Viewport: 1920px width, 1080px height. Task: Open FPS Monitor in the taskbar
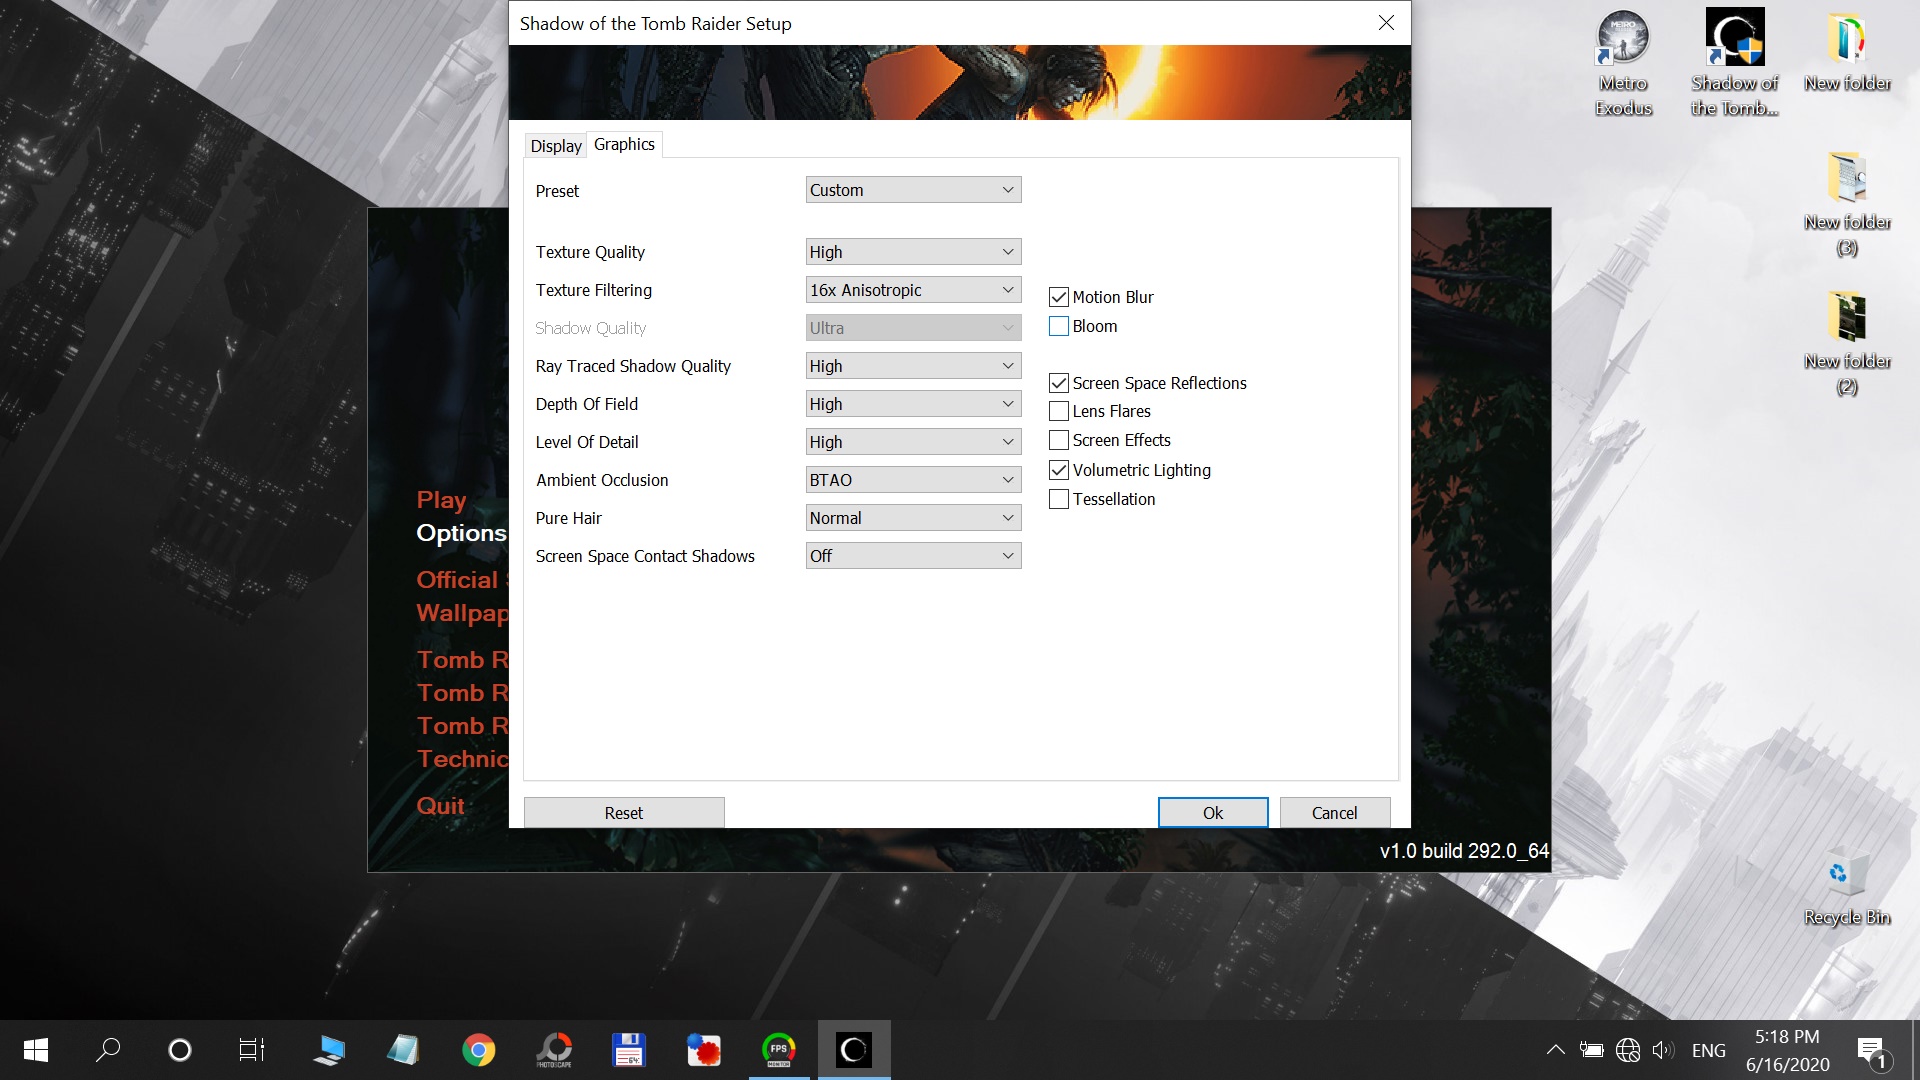click(x=779, y=1050)
